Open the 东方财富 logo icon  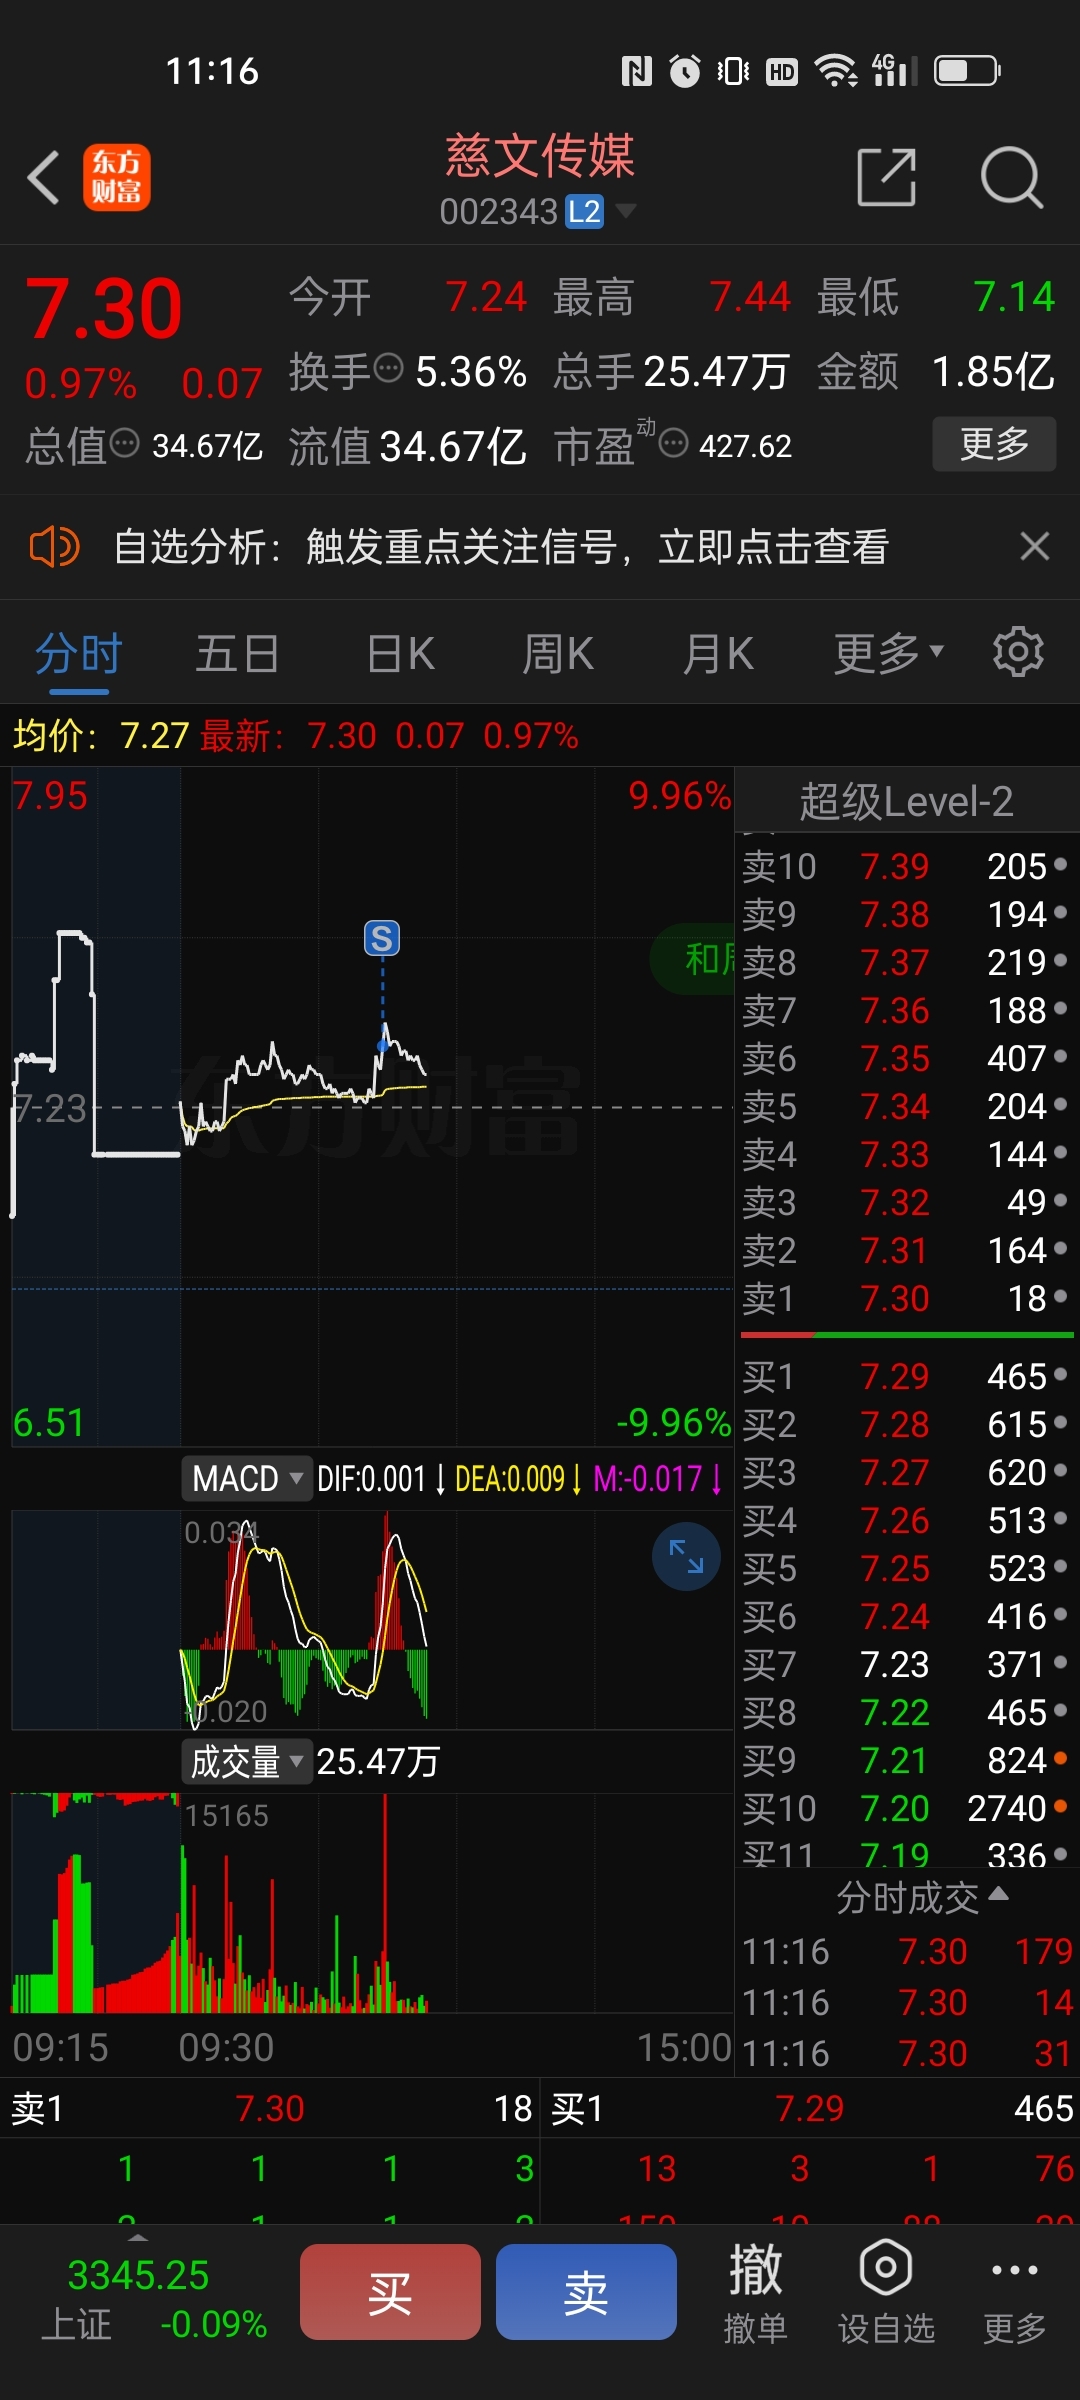click(117, 177)
